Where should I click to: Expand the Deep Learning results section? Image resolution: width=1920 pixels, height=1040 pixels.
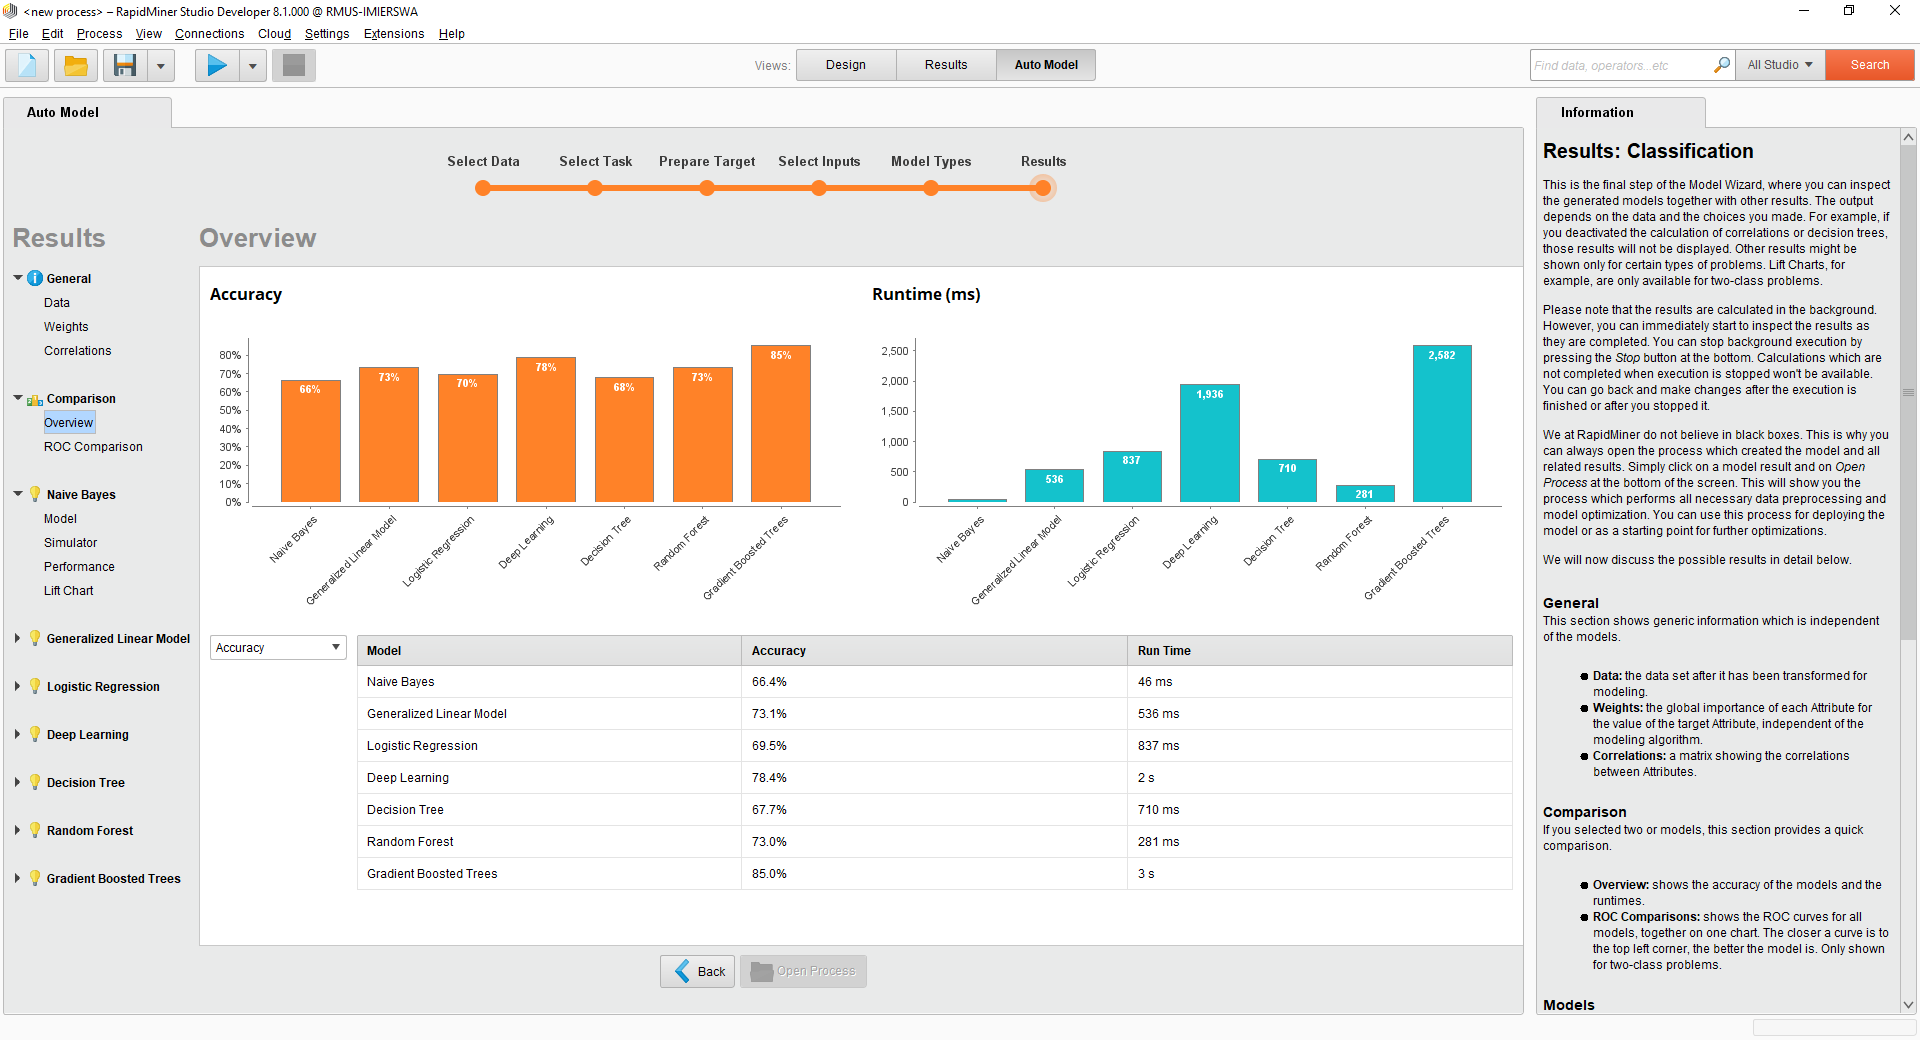coord(16,734)
